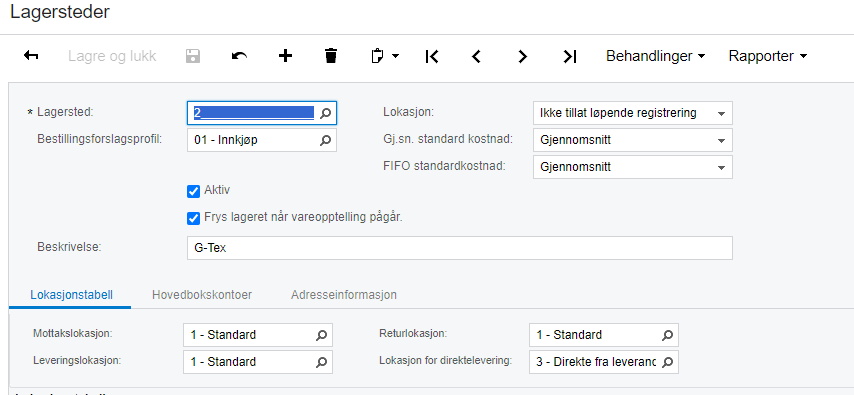Viewport: 854px width, 395px height.
Task: Toggle the Frys lageret når vareopptelling pågår checkbox
Action: [x=193, y=218]
